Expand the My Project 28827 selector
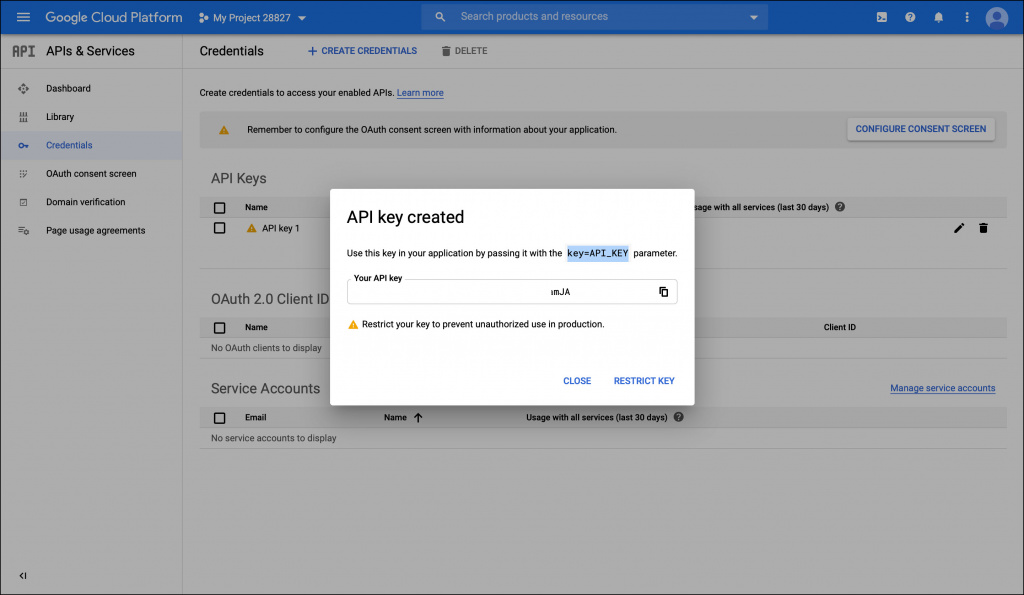 click(253, 18)
